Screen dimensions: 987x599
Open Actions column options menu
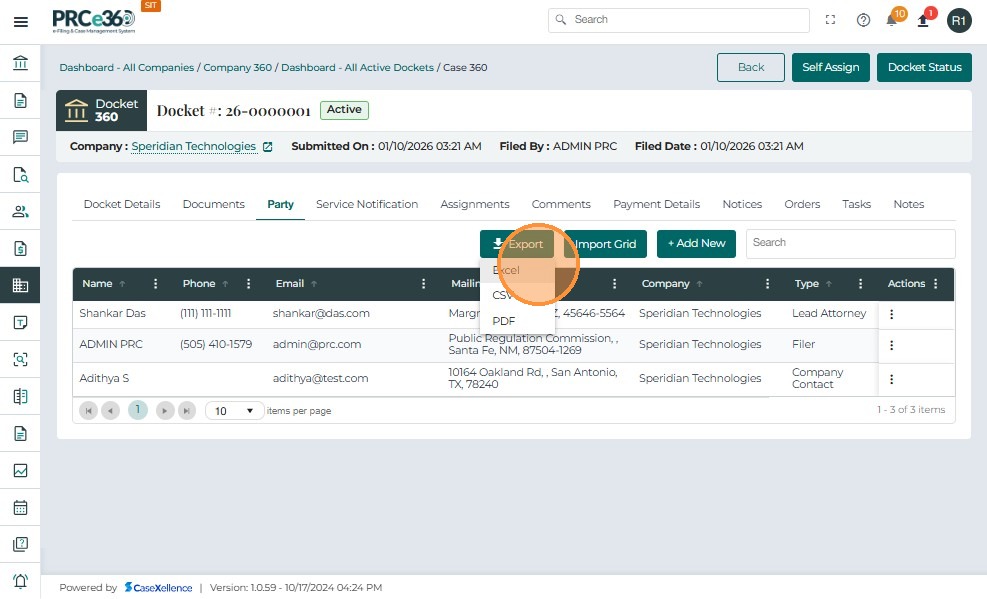(936, 284)
